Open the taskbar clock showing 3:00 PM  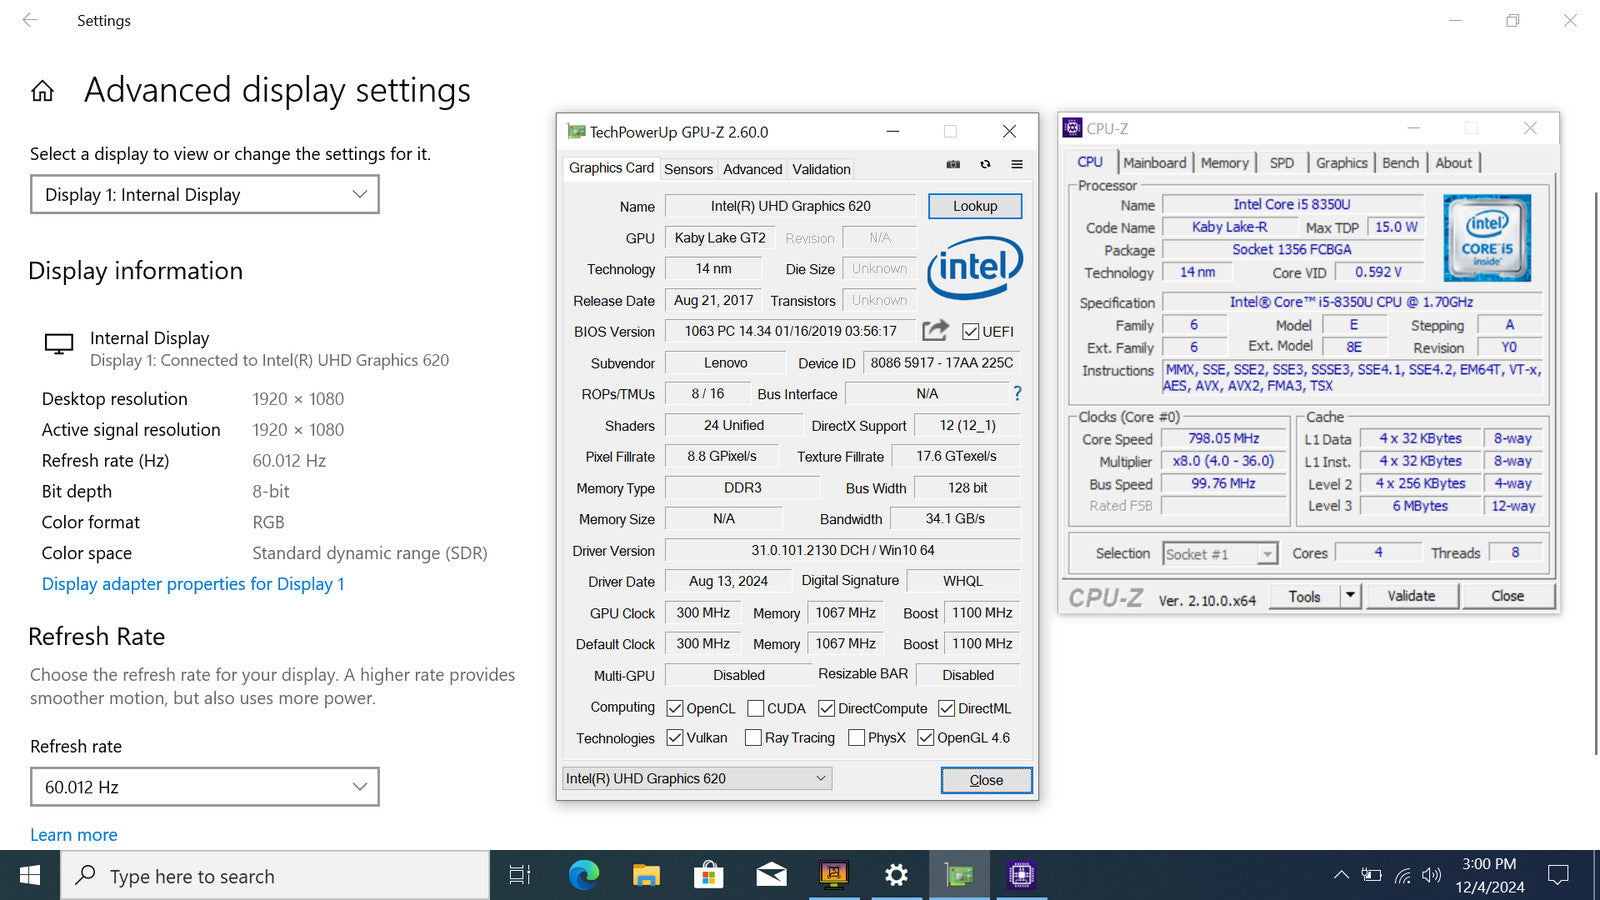click(1490, 875)
